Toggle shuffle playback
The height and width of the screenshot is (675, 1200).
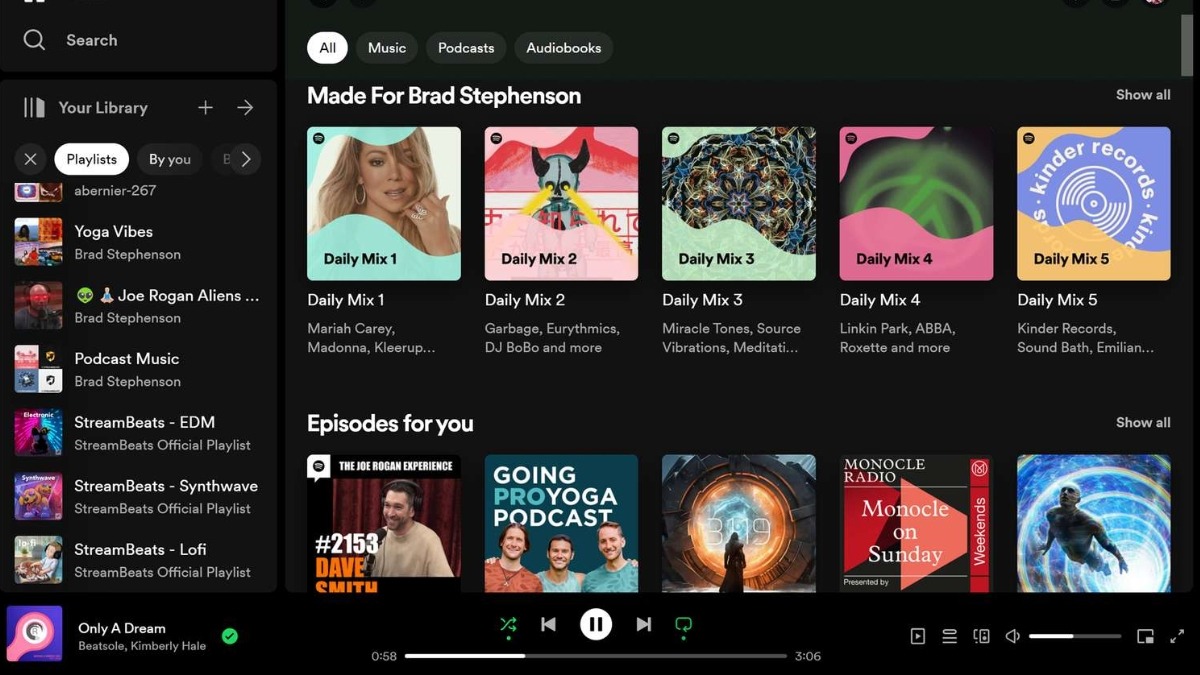pos(508,625)
